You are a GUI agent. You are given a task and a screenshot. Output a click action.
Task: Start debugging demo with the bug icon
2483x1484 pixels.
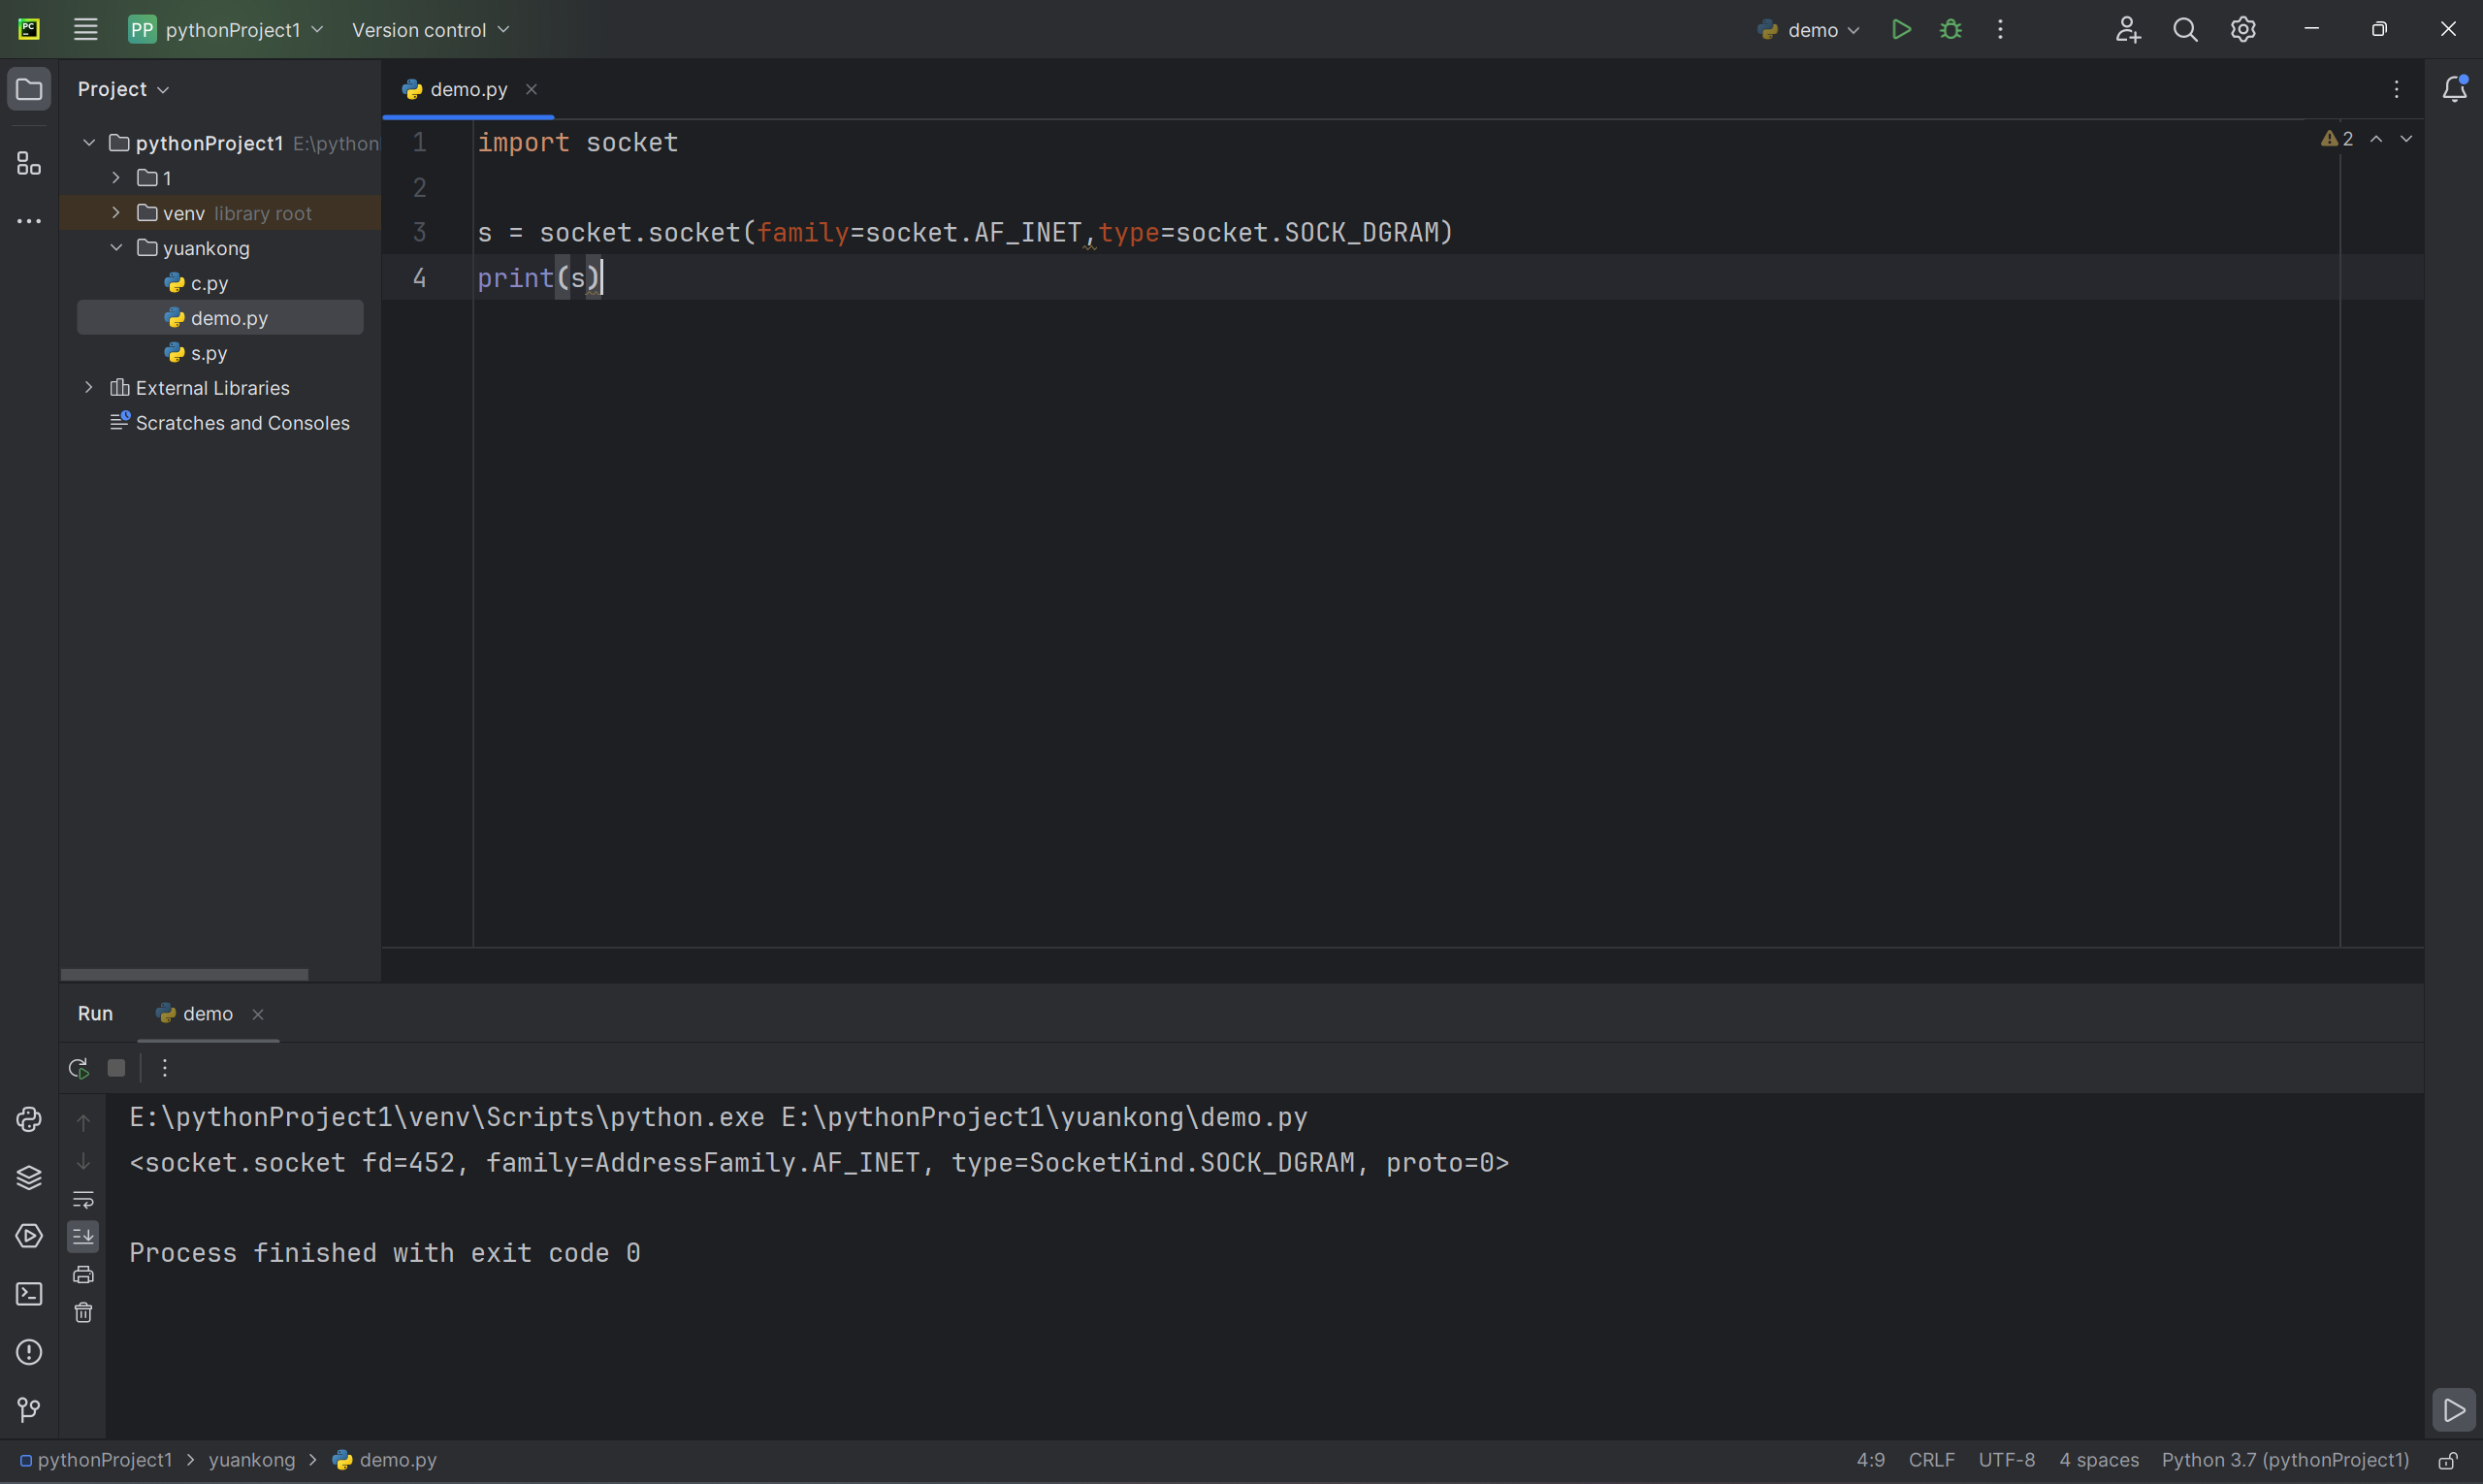[1950, 29]
